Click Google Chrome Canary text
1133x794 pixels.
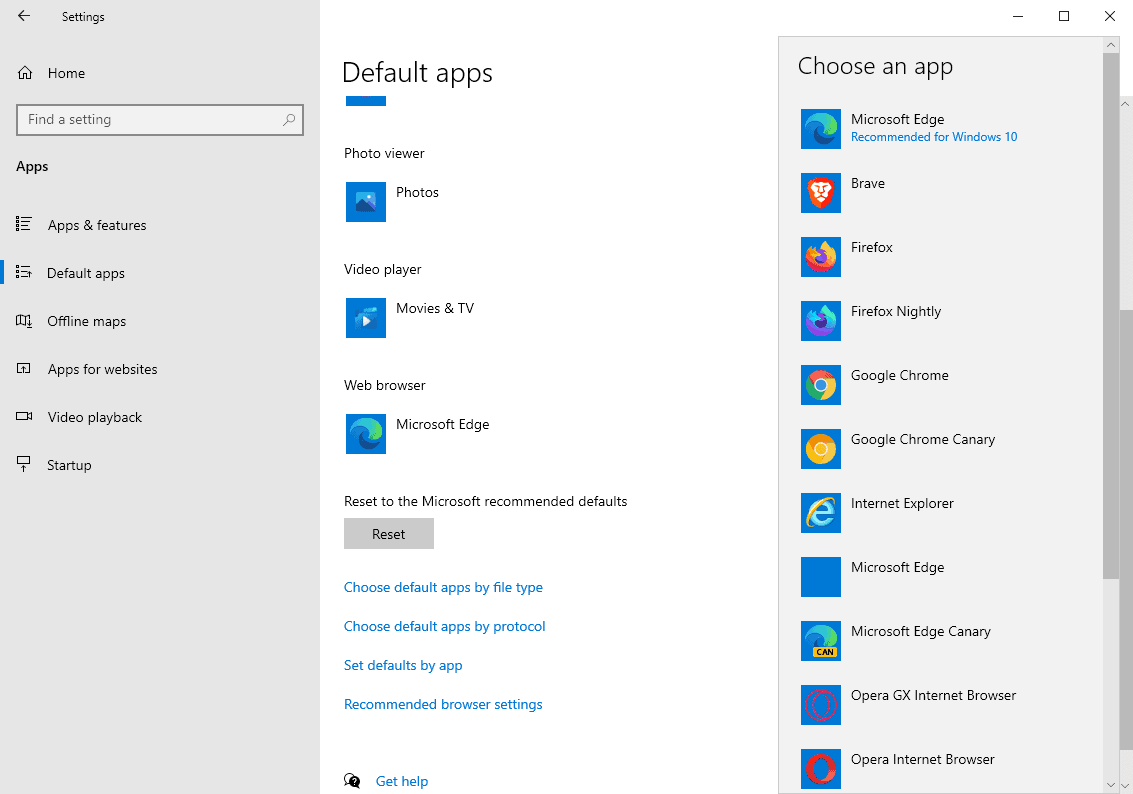[x=923, y=439]
